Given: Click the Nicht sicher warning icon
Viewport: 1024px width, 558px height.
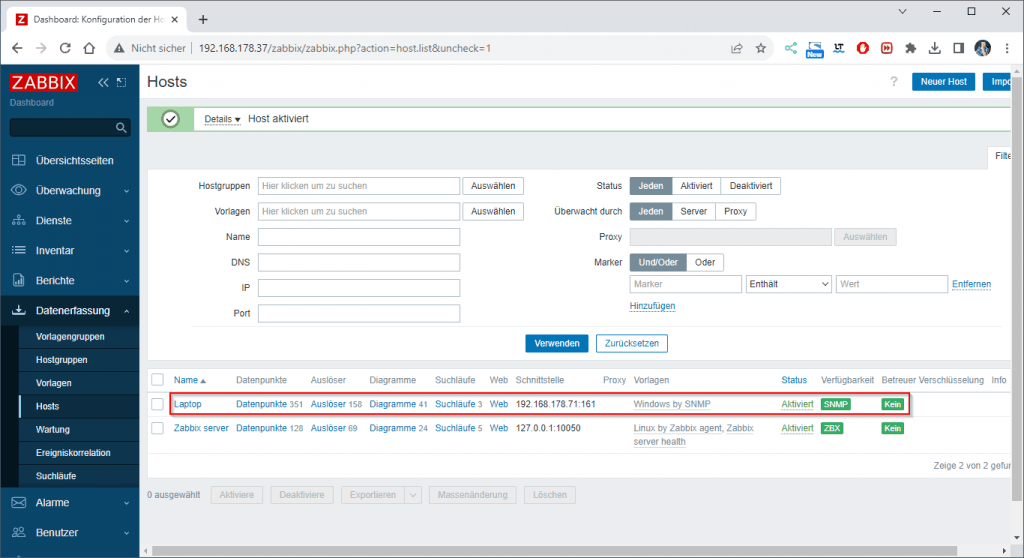Looking at the screenshot, I should 119,48.
